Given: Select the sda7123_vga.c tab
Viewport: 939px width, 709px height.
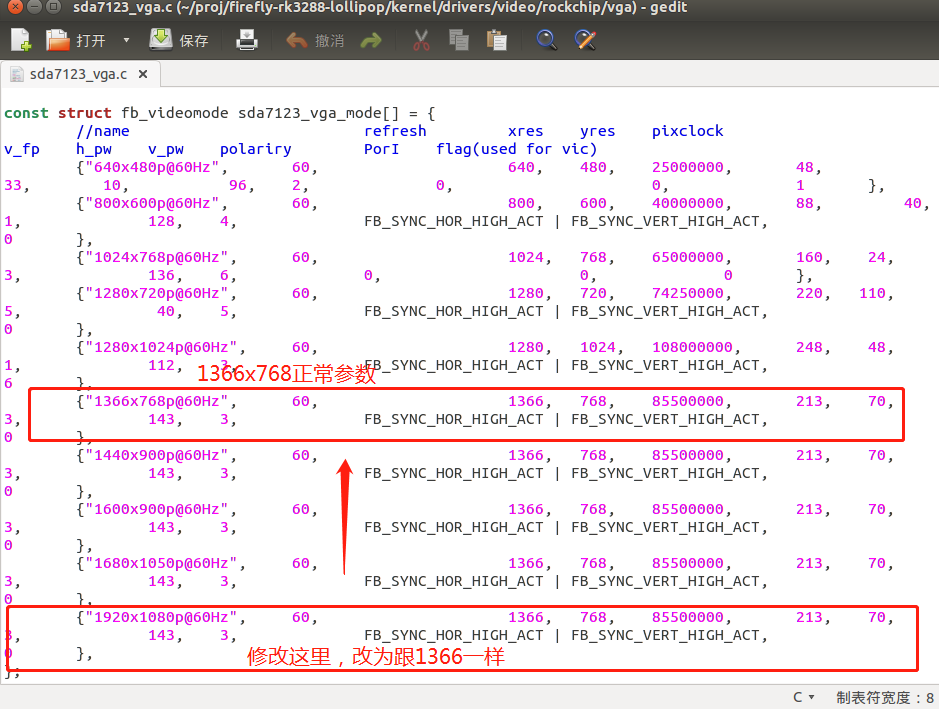Looking at the screenshot, I should pyautogui.click(x=78, y=74).
